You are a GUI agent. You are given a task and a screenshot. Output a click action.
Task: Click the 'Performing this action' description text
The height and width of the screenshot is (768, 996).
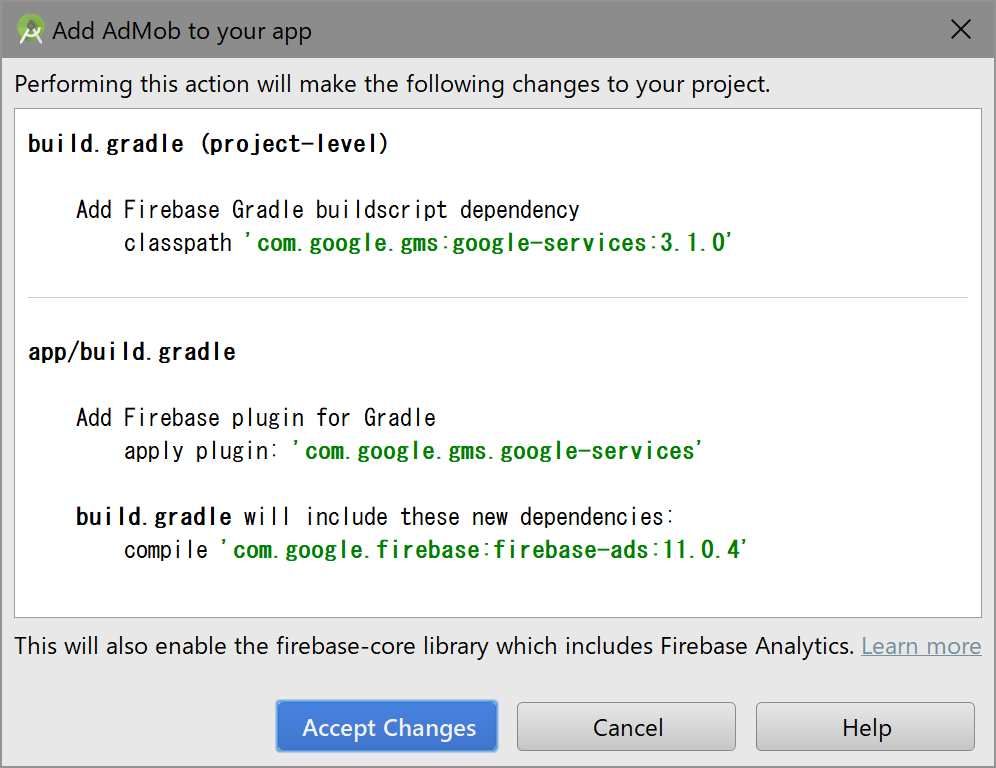392,84
